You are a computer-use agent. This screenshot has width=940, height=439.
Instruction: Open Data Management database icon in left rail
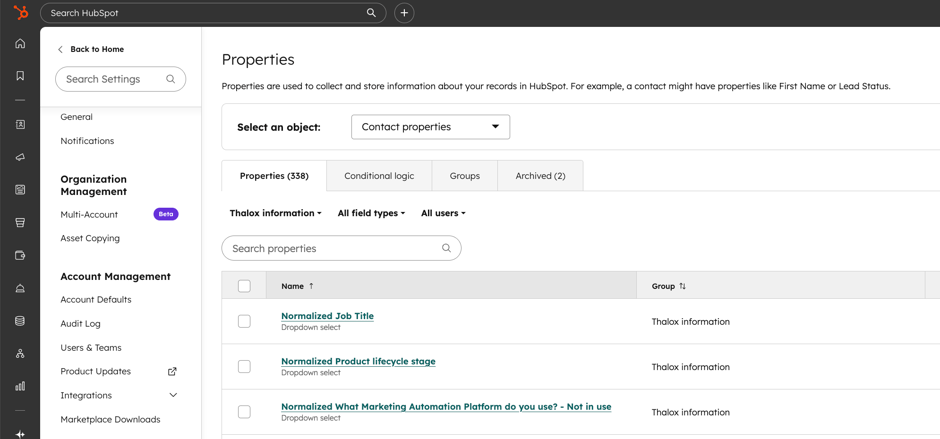point(20,321)
